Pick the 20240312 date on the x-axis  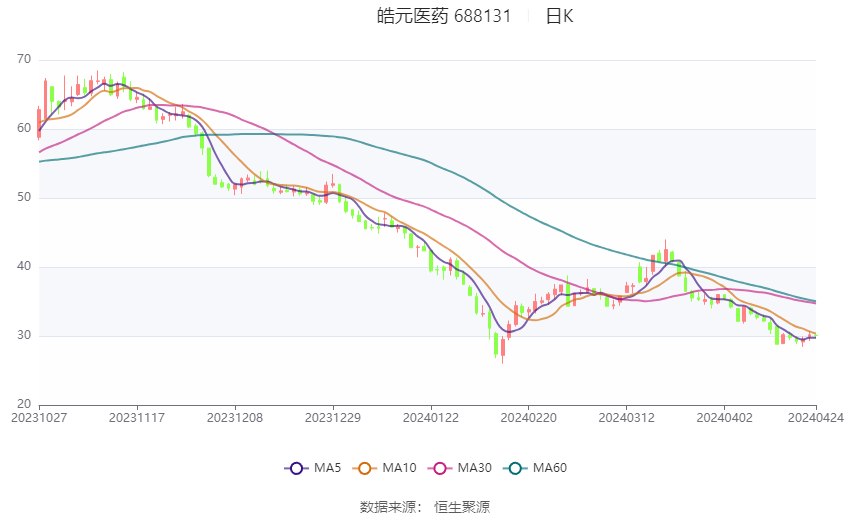click(625, 417)
